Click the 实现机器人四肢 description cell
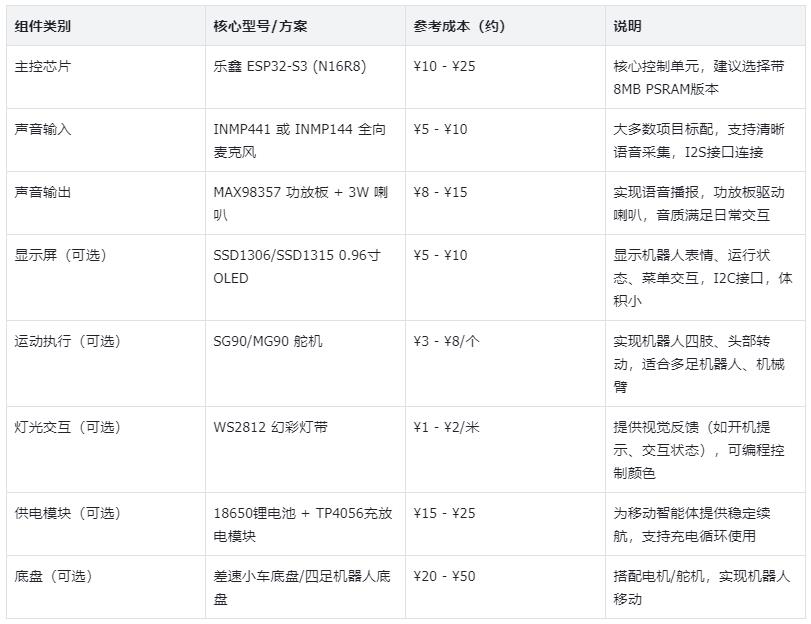The width and height of the screenshot is (811, 624). [x=705, y=364]
